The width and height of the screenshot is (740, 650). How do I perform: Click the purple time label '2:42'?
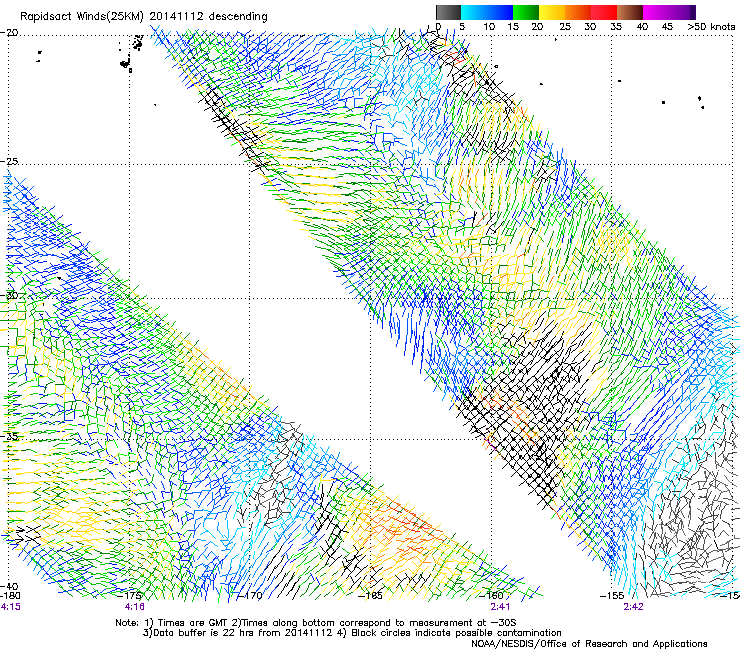pos(633,607)
